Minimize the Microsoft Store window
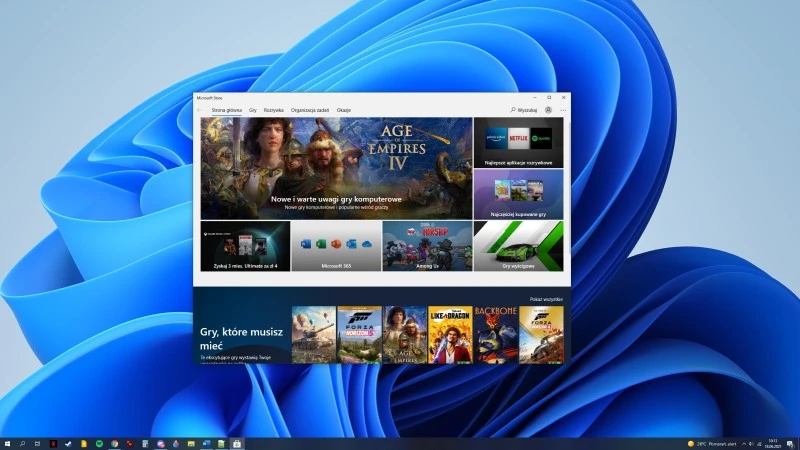The image size is (800, 450). [535, 97]
